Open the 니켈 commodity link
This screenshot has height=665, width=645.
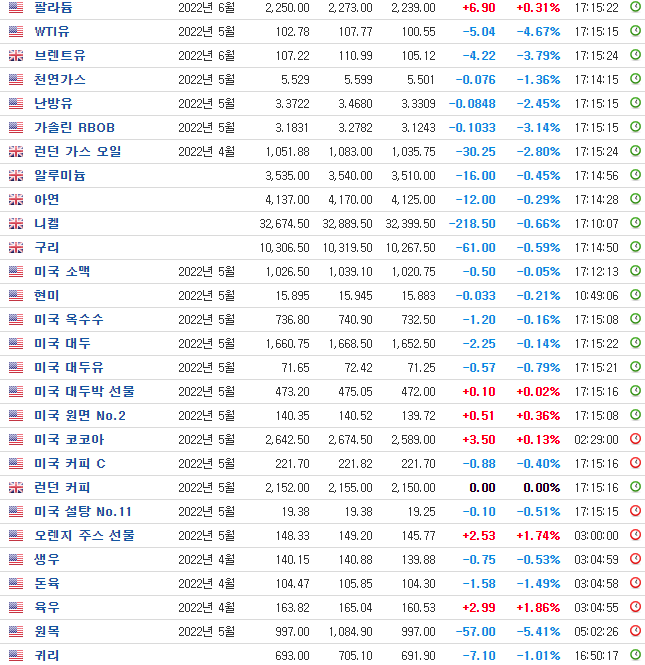click(47, 223)
